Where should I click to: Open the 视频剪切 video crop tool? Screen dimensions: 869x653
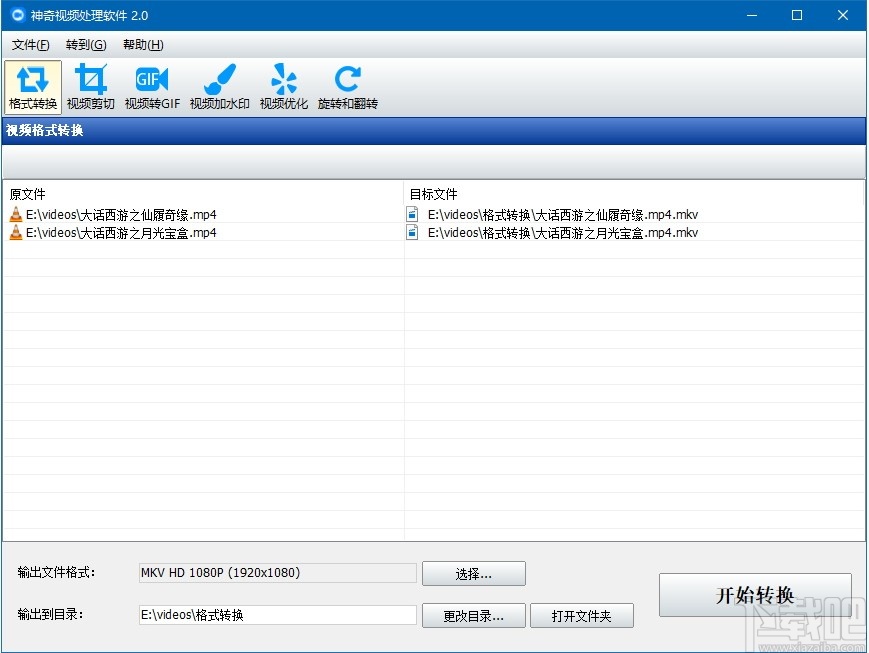click(x=90, y=87)
